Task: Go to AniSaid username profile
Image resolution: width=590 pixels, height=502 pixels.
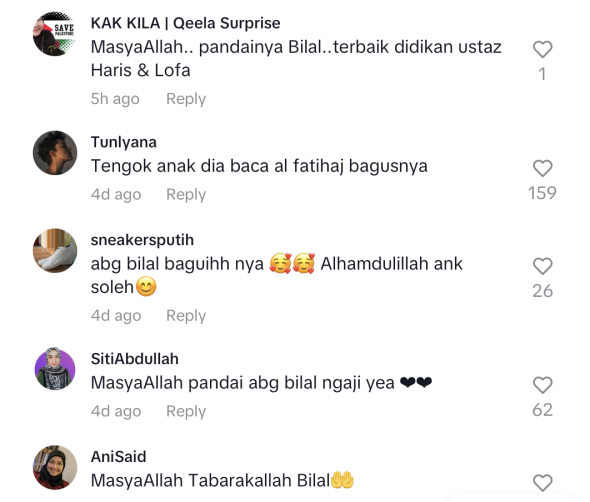Action: point(119,457)
